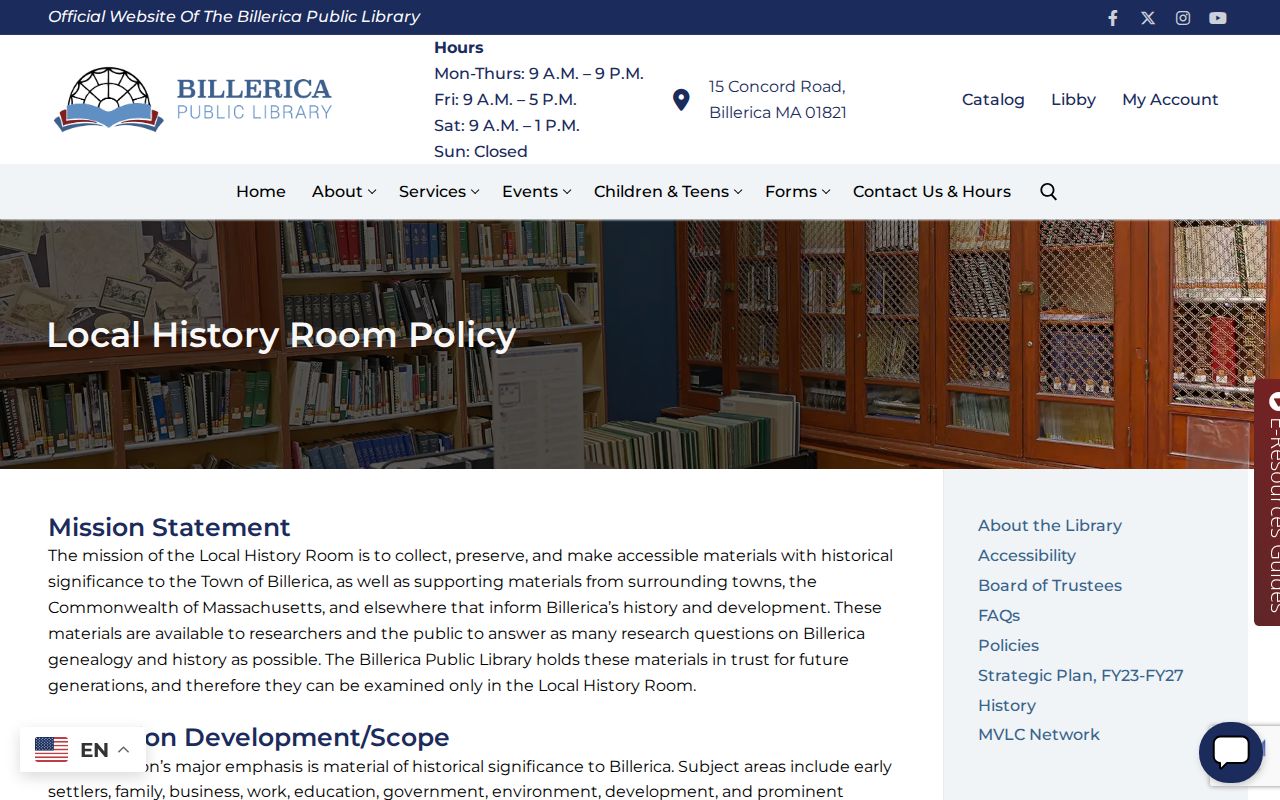
Task: Go to the Home menu item
Action: (x=261, y=191)
